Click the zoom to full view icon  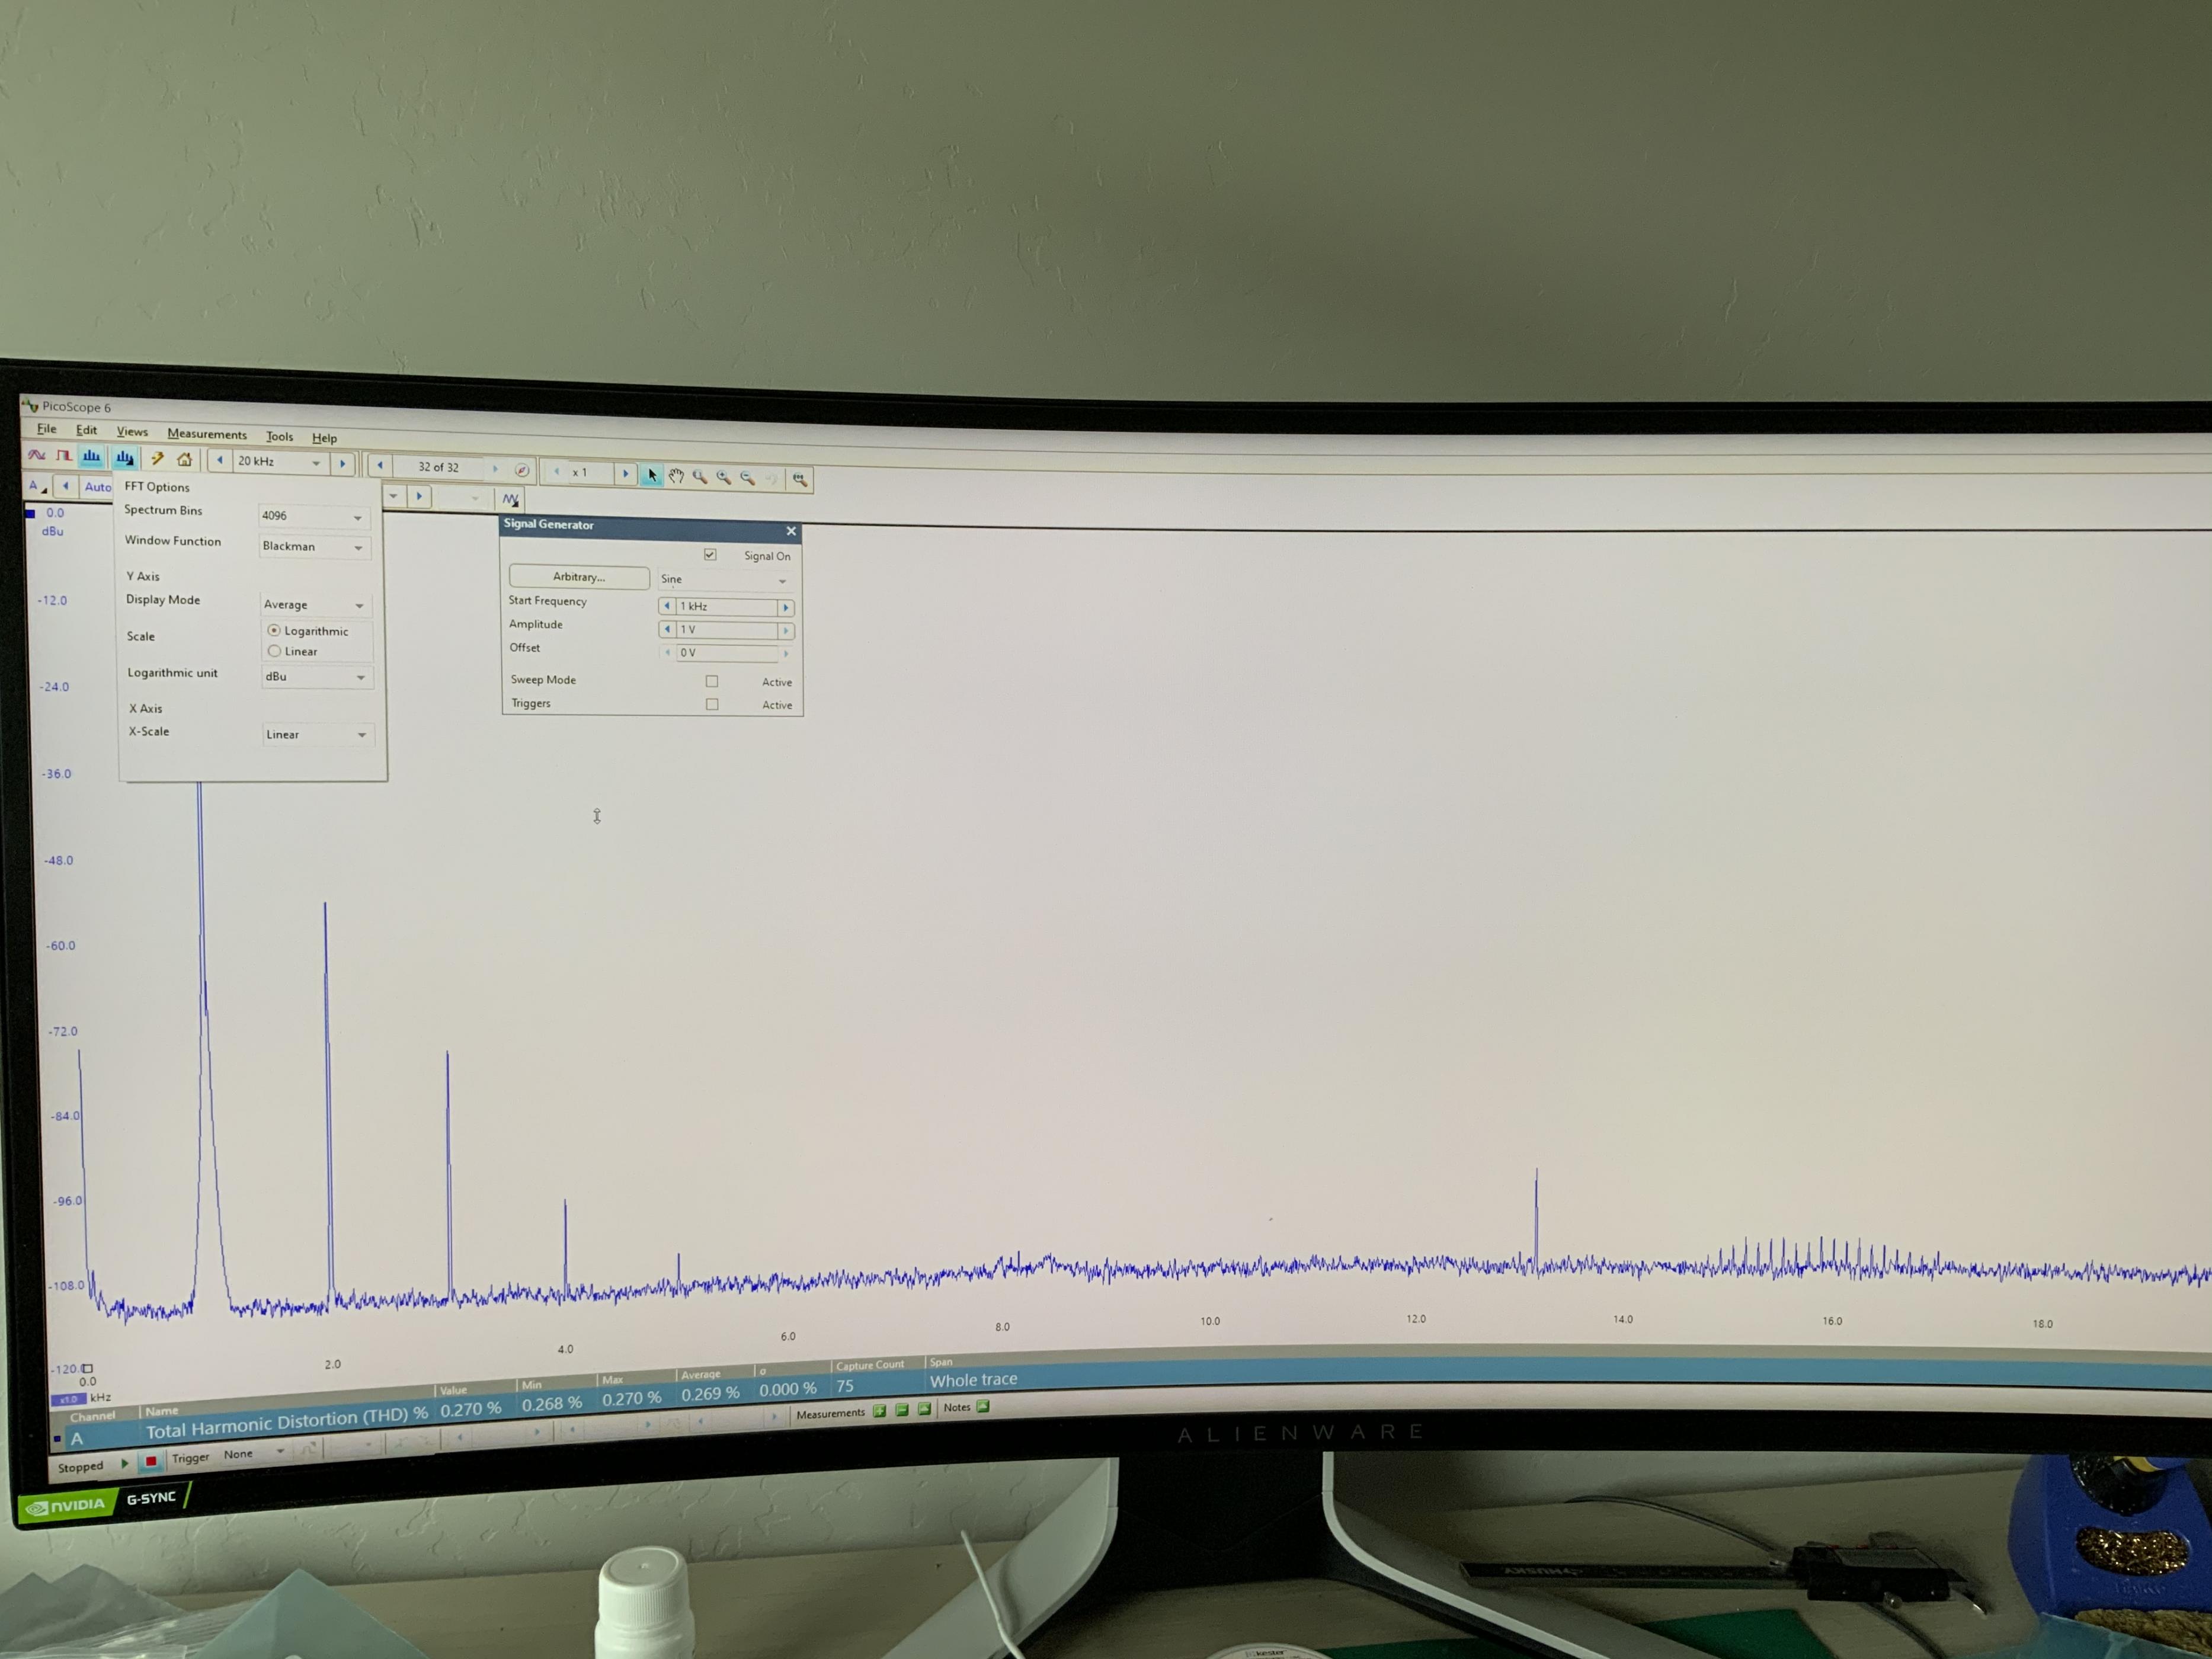click(799, 479)
